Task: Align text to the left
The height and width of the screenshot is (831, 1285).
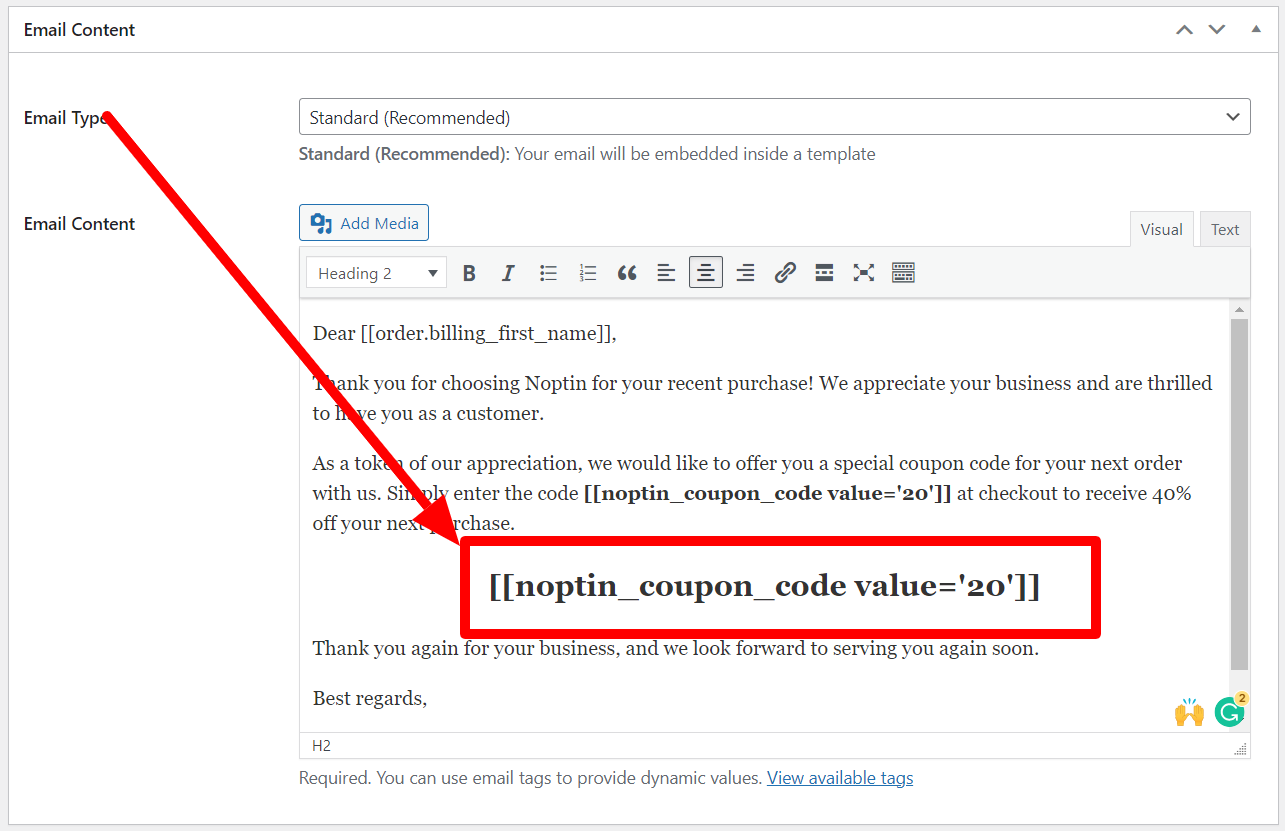Action: (666, 273)
